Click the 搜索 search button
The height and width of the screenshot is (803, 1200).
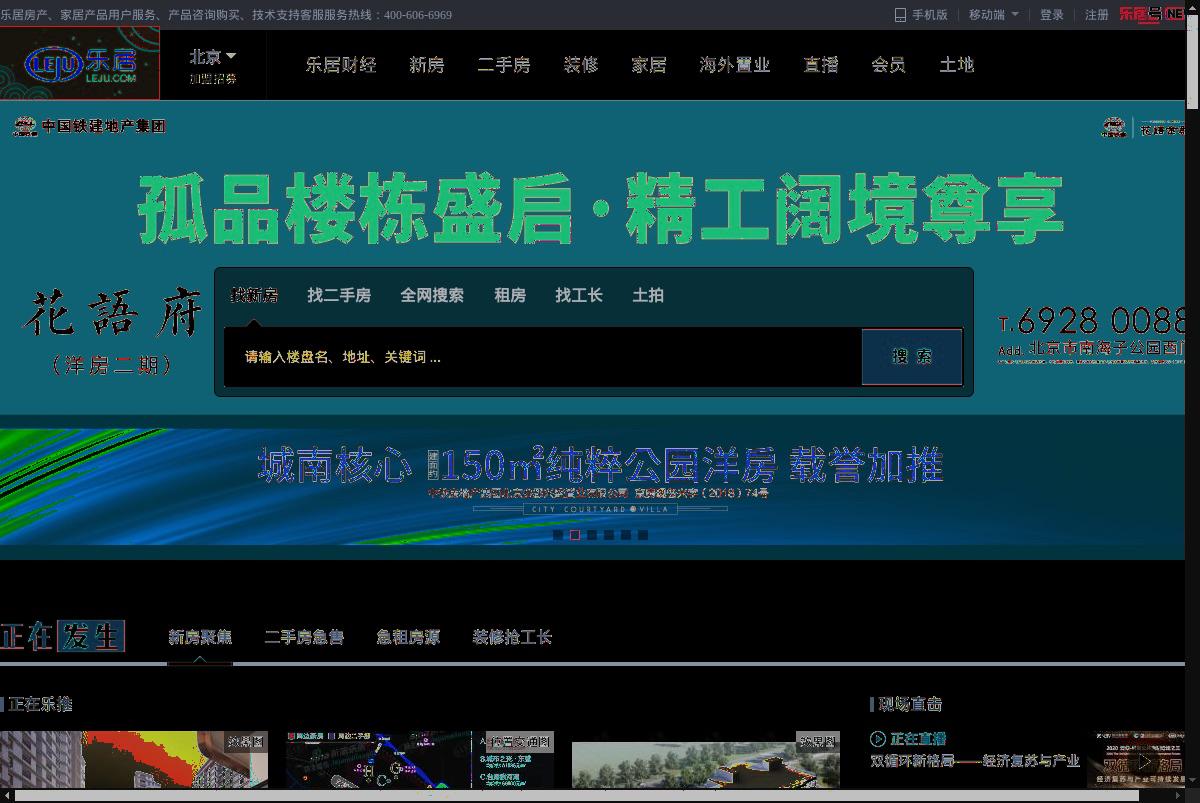tap(912, 357)
